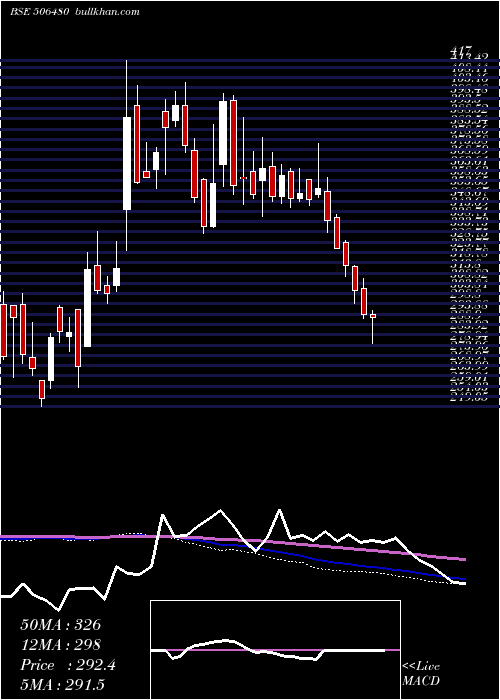Select the "5MA : 291.5" reading
The width and height of the screenshot is (500, 700).
click(63, 685)
